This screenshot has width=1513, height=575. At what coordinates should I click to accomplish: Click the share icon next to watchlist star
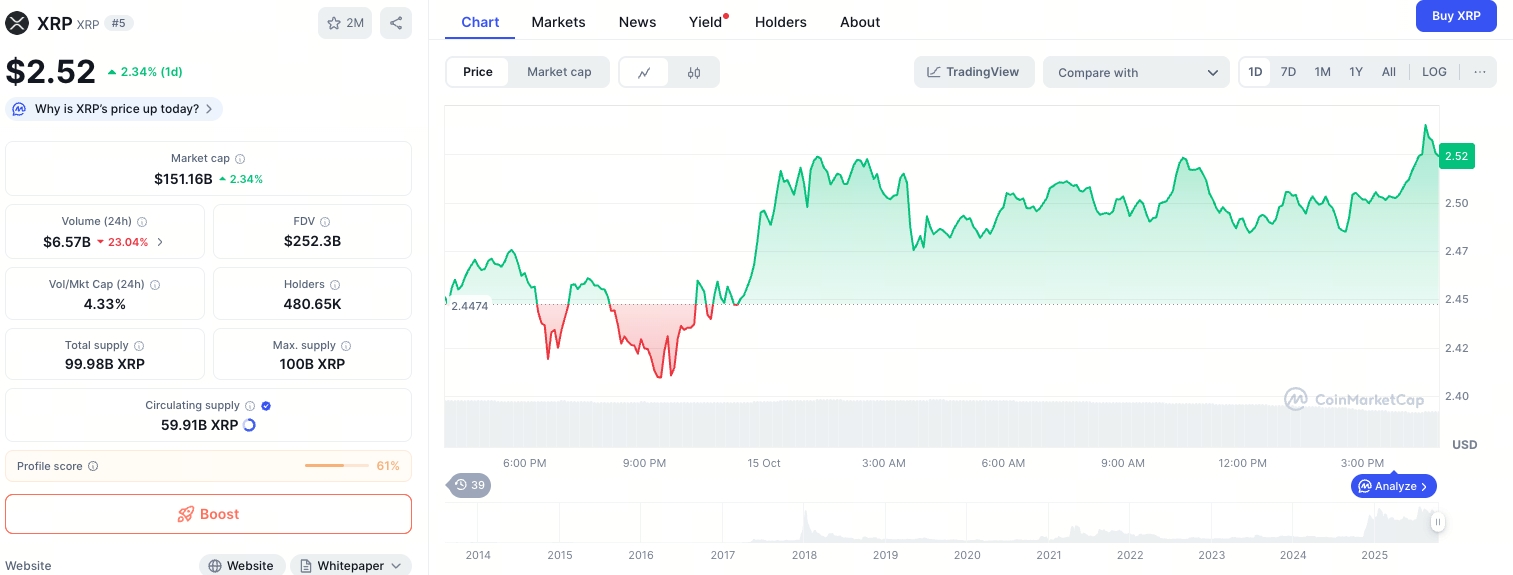[396, 23]
